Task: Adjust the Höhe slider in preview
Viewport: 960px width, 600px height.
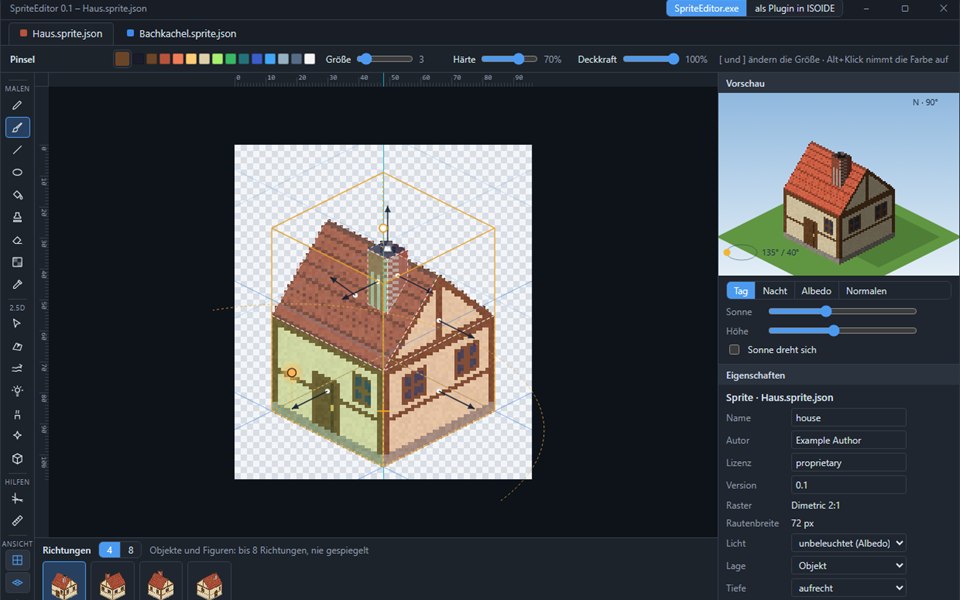Action: (x=842, y=331)
